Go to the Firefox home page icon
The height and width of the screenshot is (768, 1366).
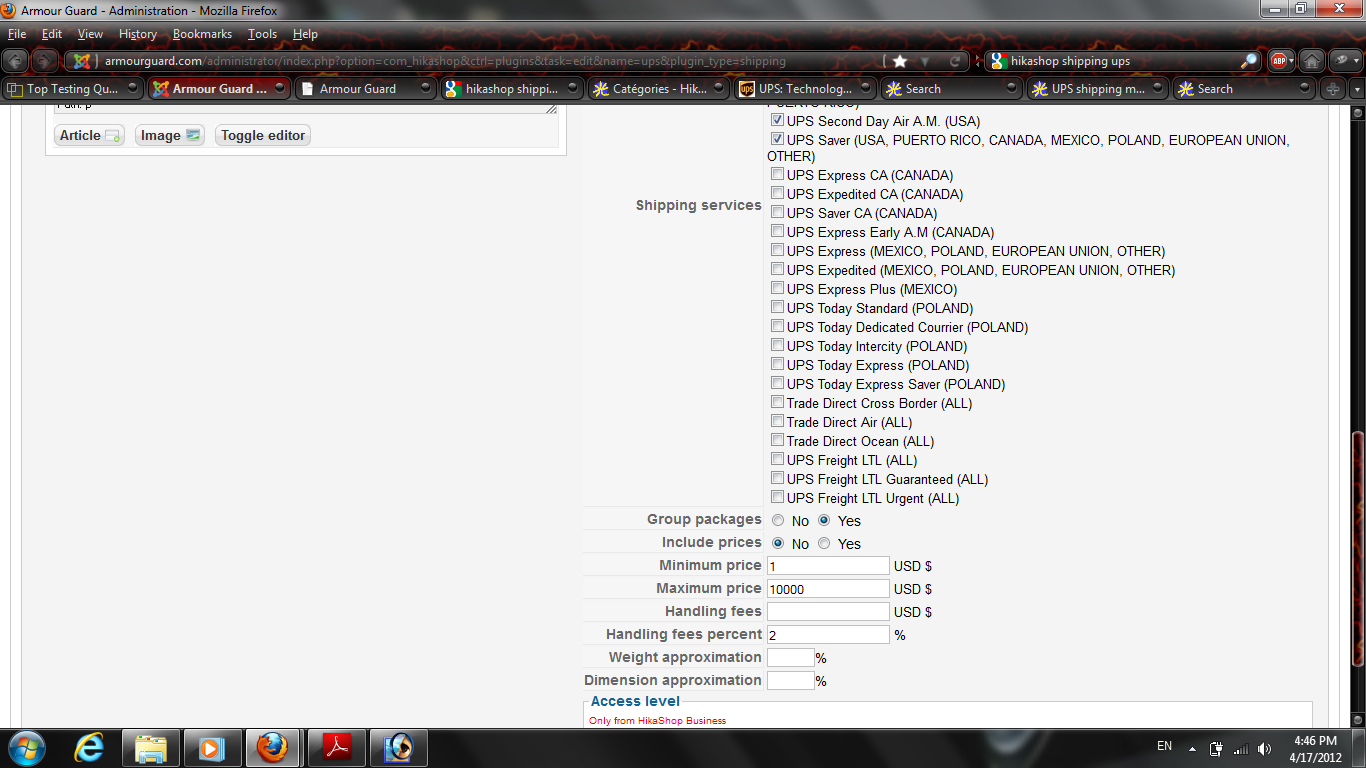(x=1312, y=61)
